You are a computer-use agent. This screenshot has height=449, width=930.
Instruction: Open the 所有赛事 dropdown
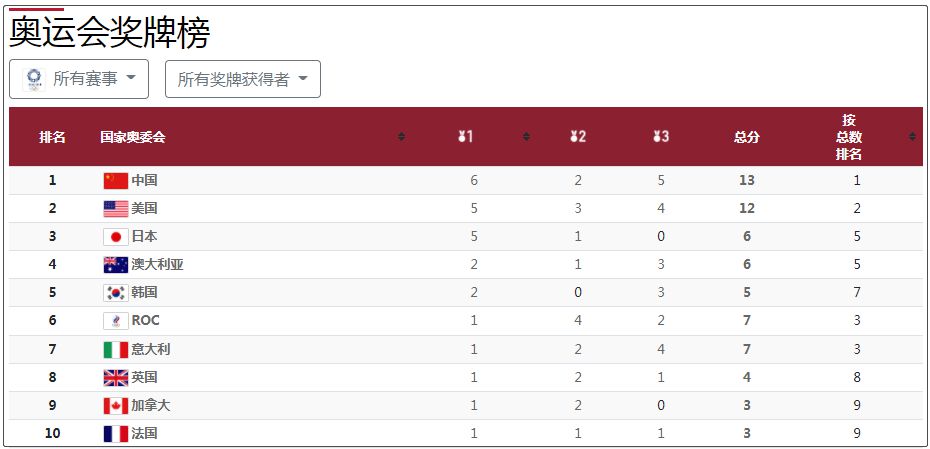coord(79,79)
